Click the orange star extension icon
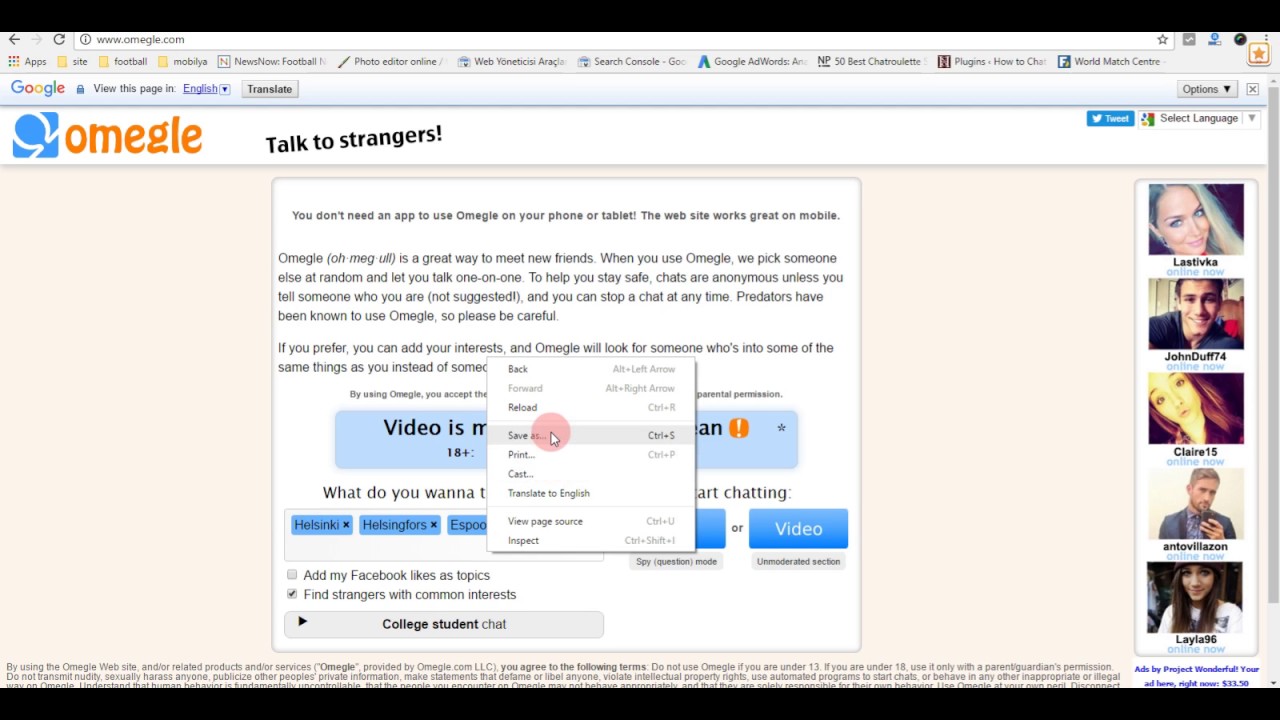The image size is (1280, 720). pos(1258,54)
